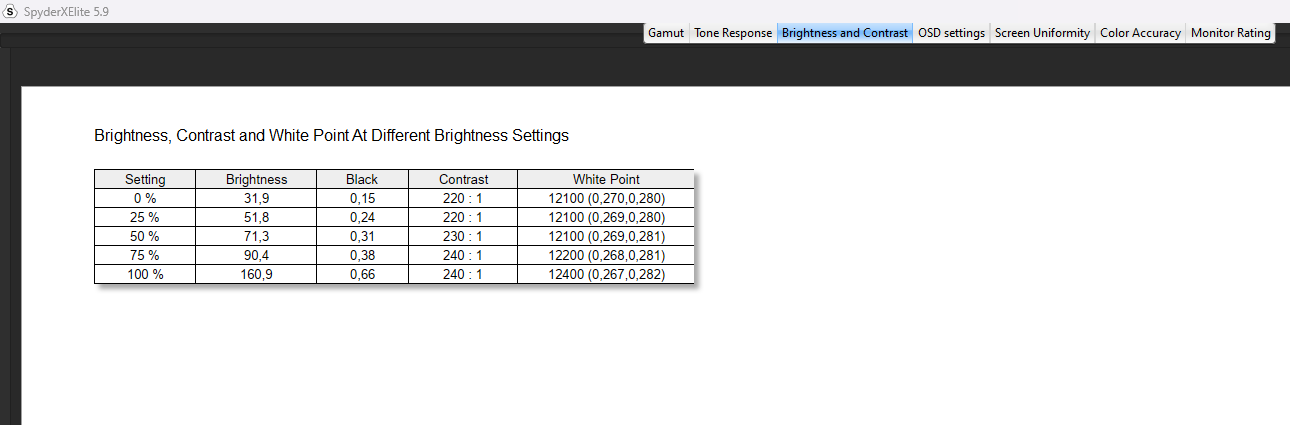1290x425 pixels.
Task: Click the Setting column header
Action: click(x=145, y=179)
